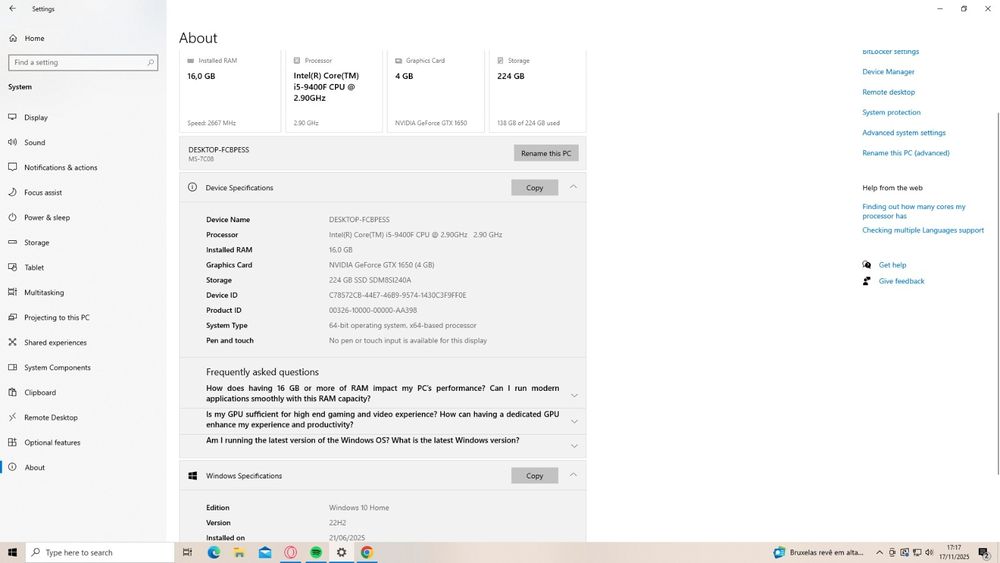The image size is (1000, 563).
Task: Click the Clipboard sidebar icon
Action: 12,392
